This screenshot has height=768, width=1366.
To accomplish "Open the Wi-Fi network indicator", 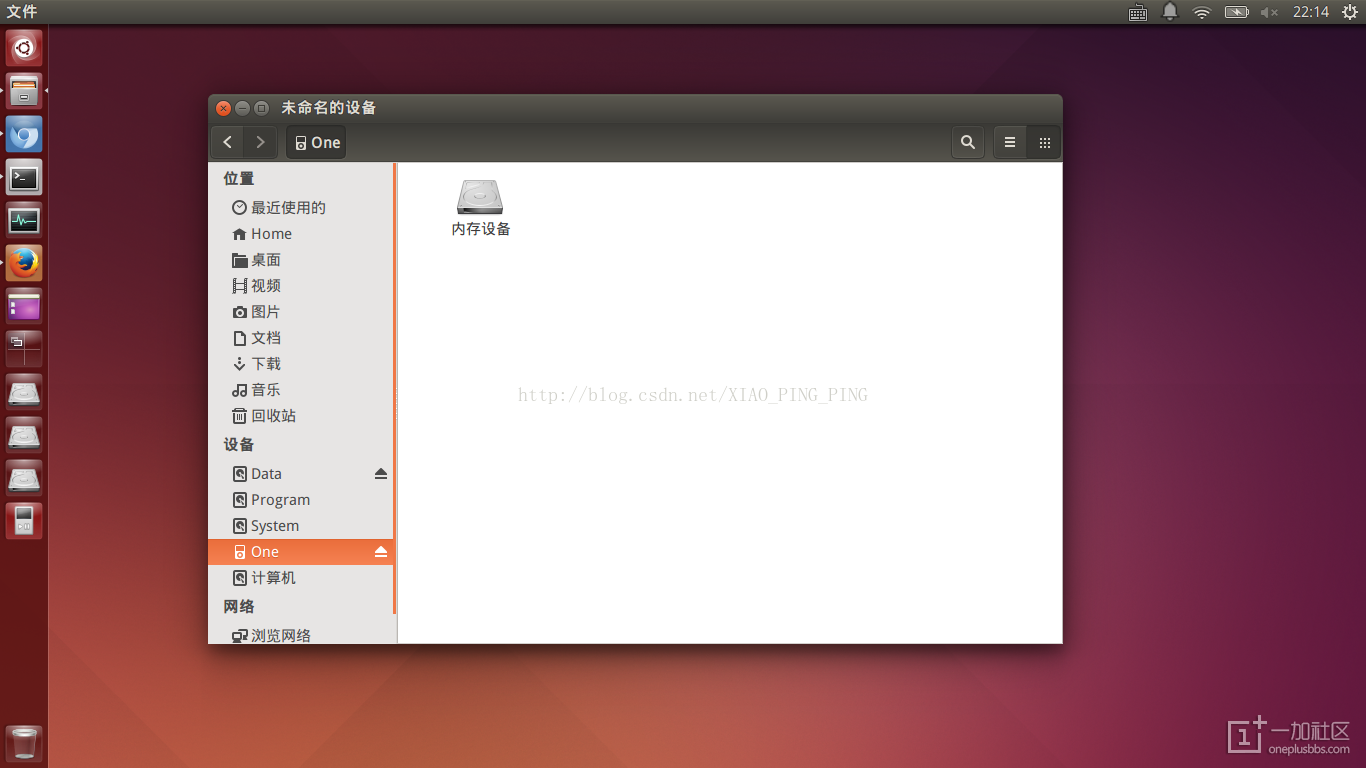I will pyautogui.click(x=1202, y=12).
